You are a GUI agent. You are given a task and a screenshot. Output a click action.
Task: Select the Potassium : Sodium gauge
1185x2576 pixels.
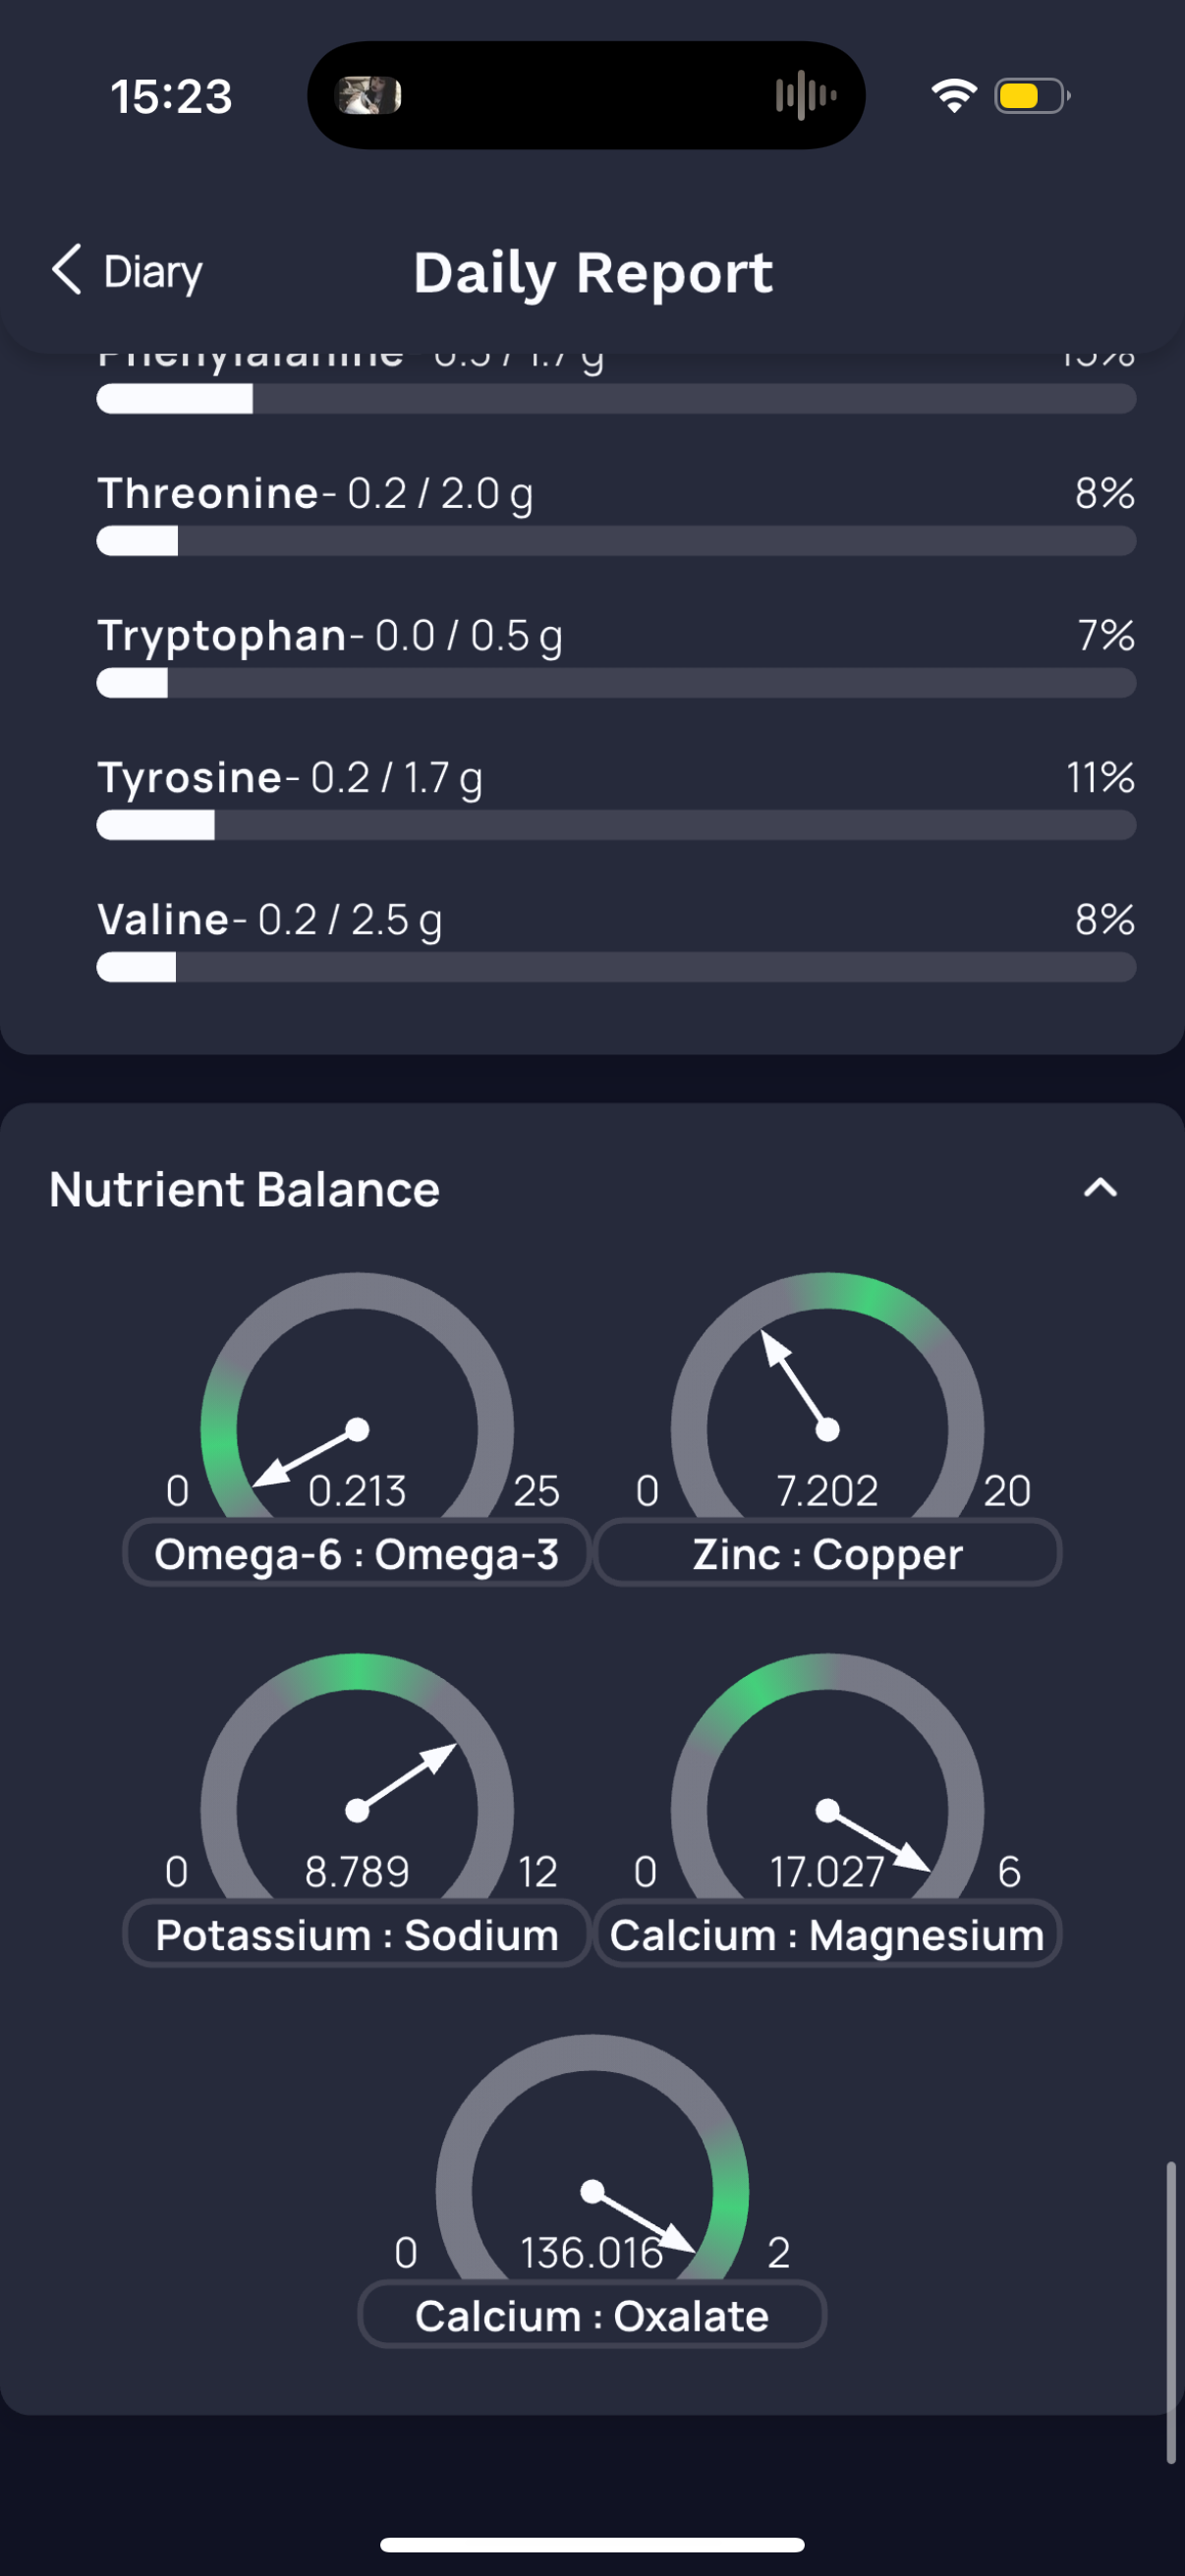click(x=357, y=1776)
